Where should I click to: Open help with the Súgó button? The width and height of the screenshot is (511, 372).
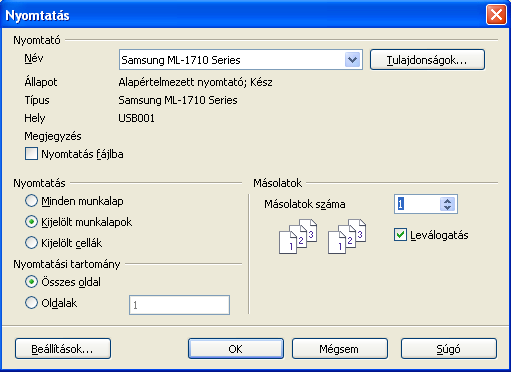(449, 349)
